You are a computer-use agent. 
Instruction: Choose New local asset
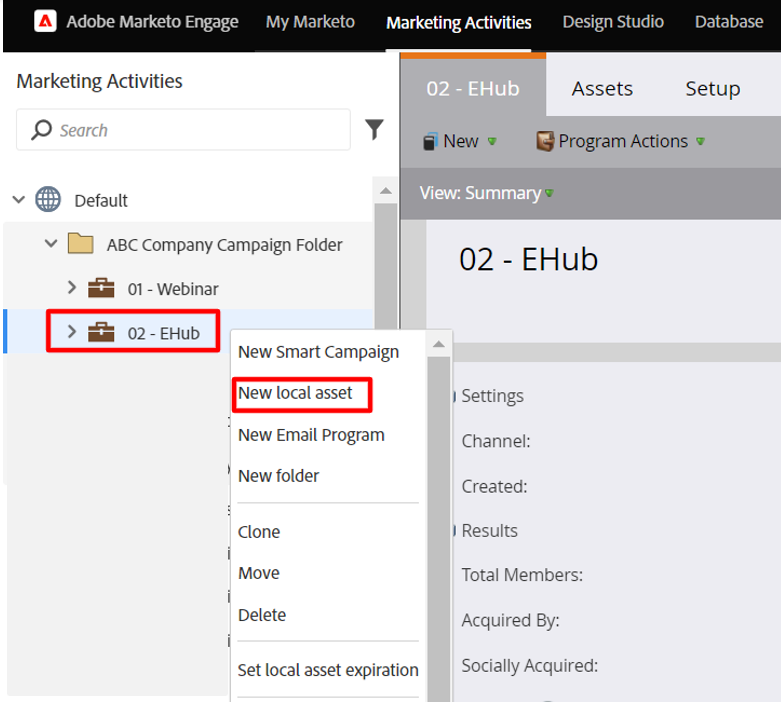coord(295,393)
